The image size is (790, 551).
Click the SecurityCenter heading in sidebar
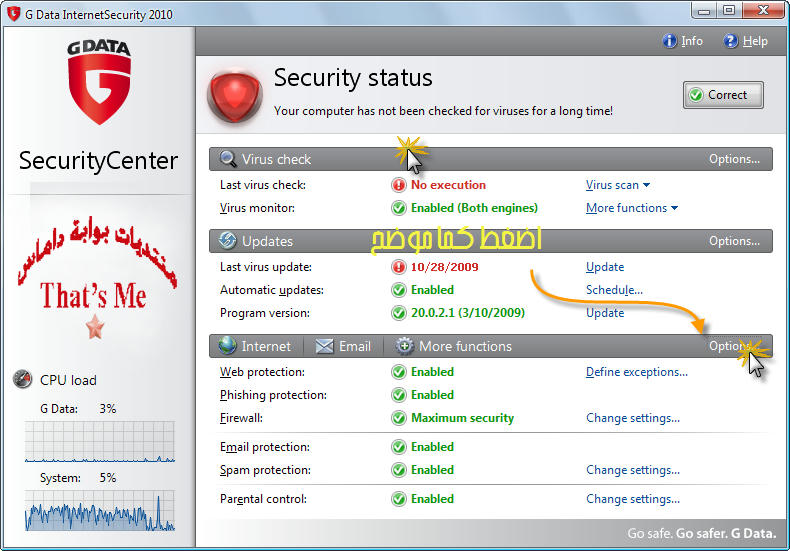[98, 161]
